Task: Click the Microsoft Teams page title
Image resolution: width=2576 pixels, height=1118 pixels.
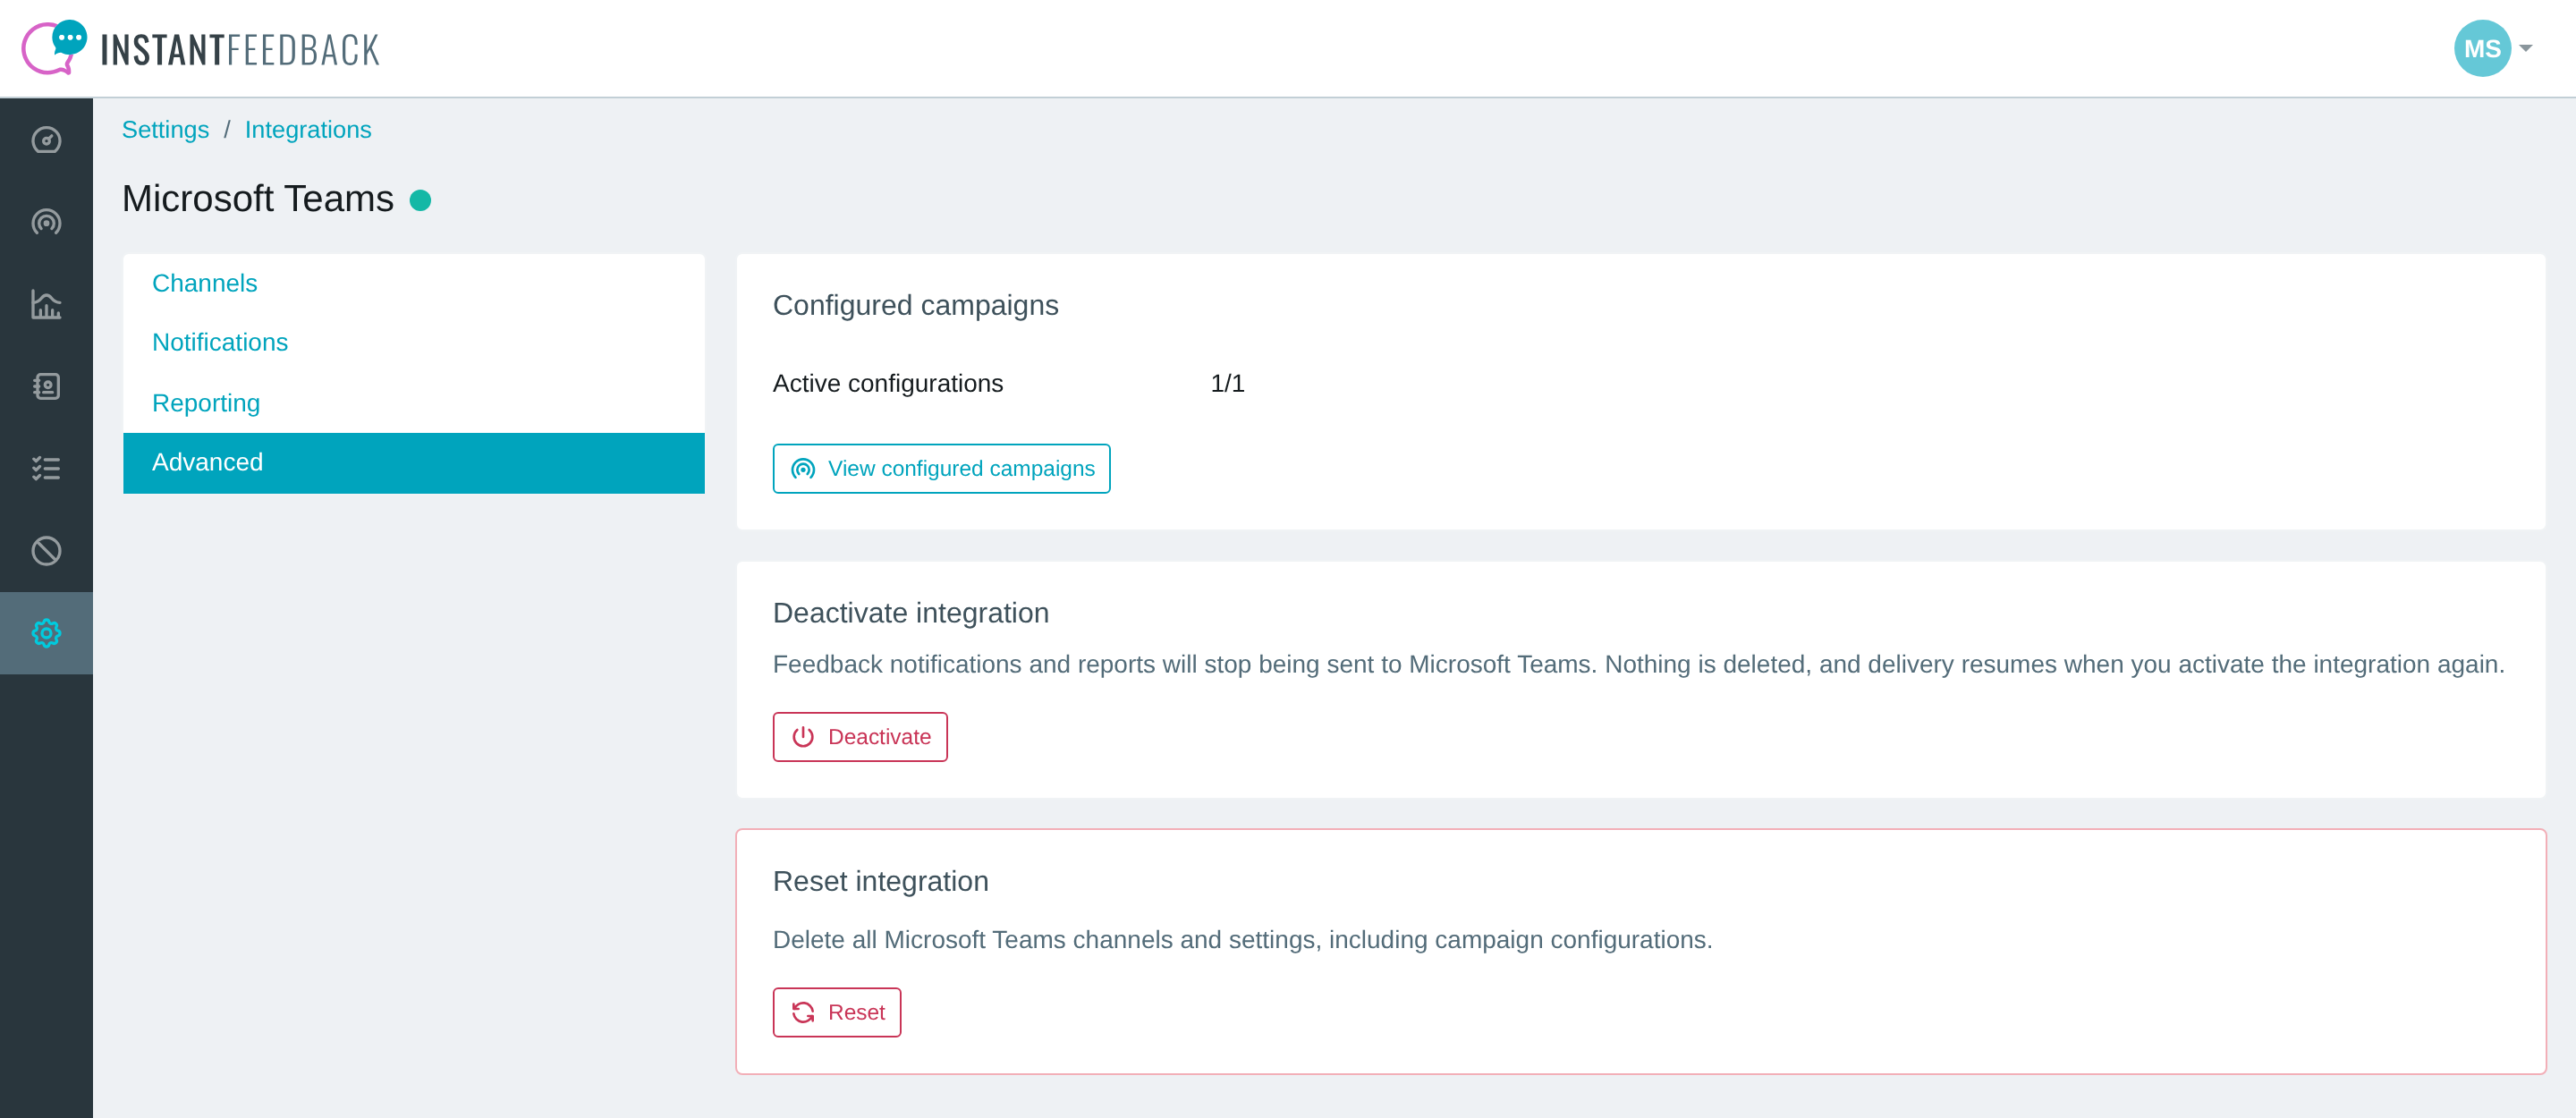Action: [258, 199]
